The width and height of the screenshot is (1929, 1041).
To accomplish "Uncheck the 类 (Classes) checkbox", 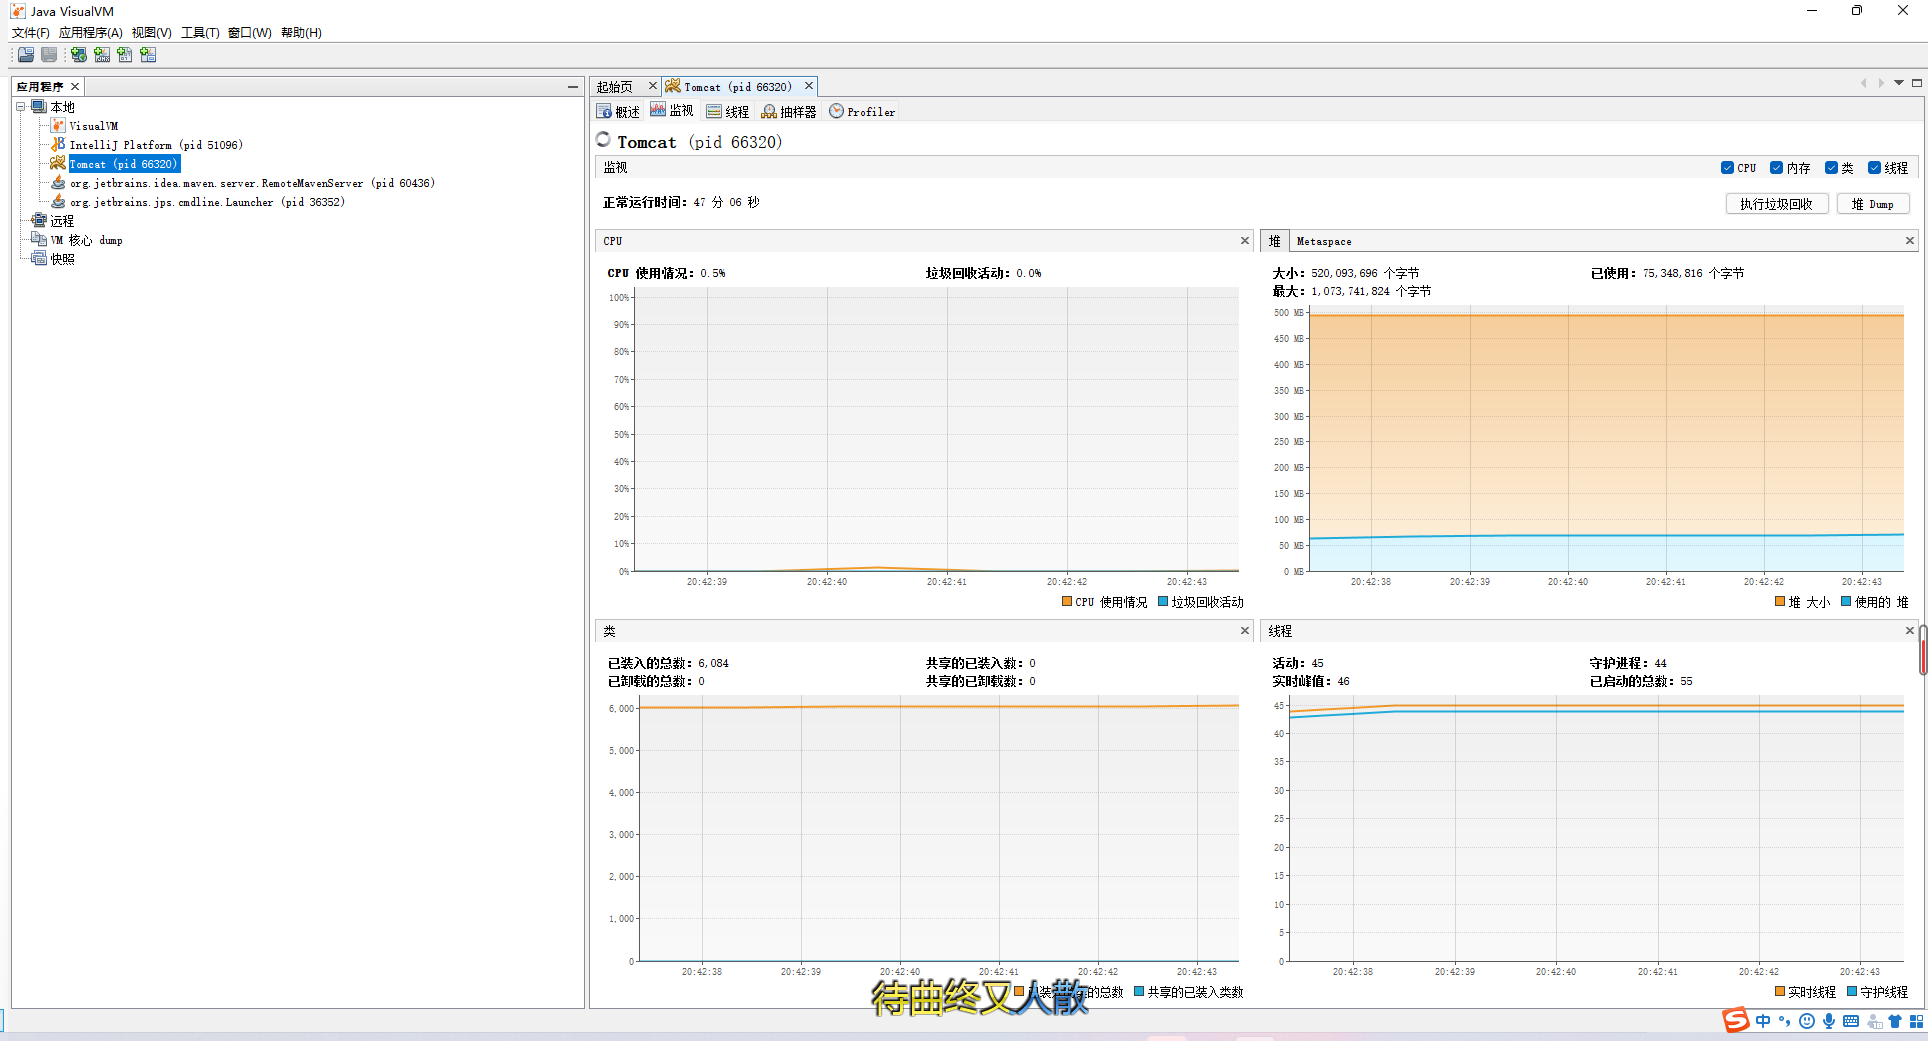I will point(1831,168).
